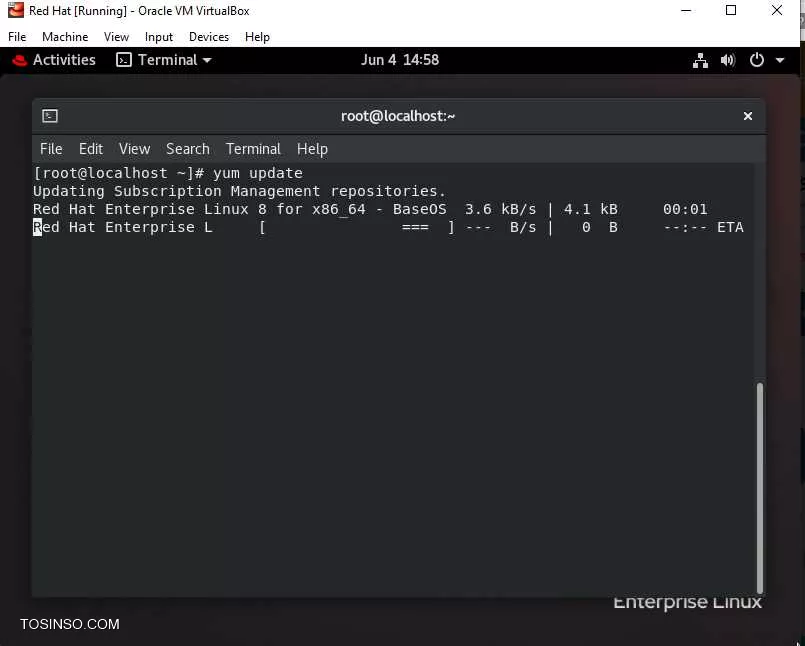Click the ETA text in the terminal
805x646 pixels.
[x=730, y=227]
